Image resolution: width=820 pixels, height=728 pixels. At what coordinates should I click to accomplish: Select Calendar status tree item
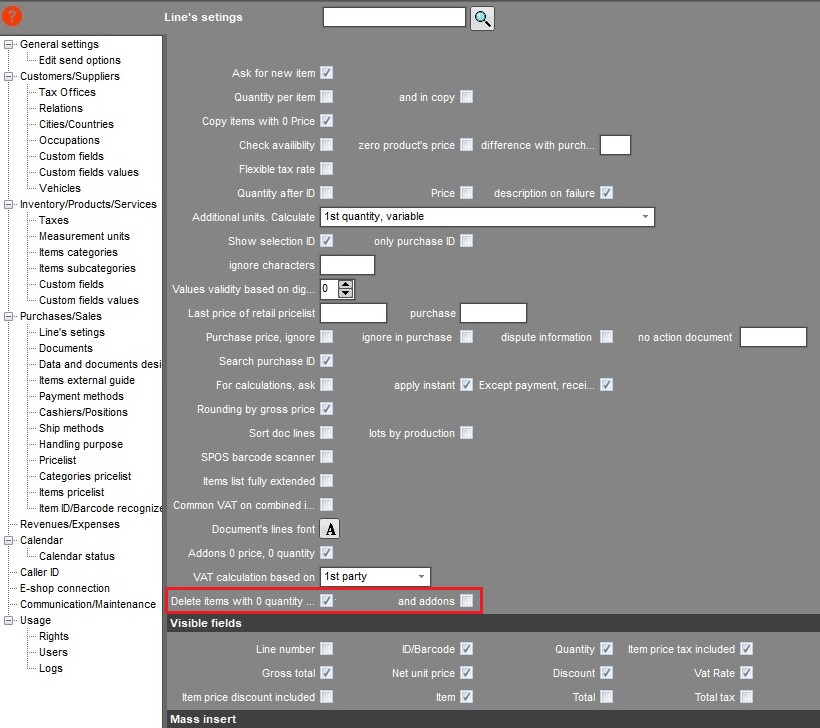pos(76,556)
